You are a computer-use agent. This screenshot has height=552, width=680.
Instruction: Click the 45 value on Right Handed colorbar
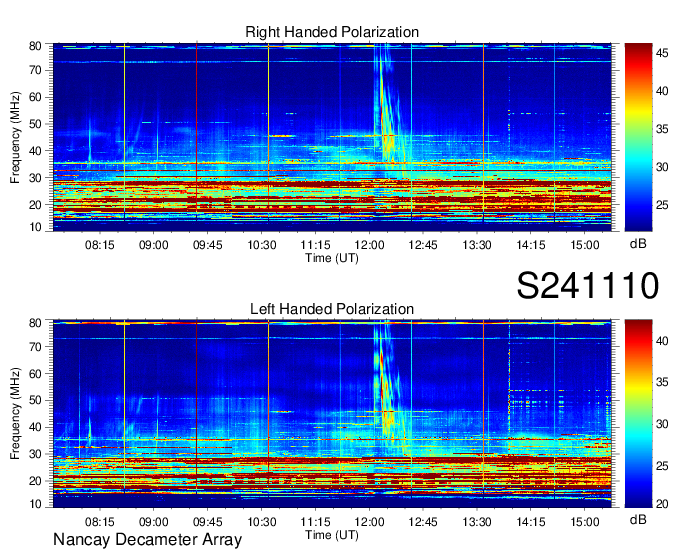click(x=662, y=53)
